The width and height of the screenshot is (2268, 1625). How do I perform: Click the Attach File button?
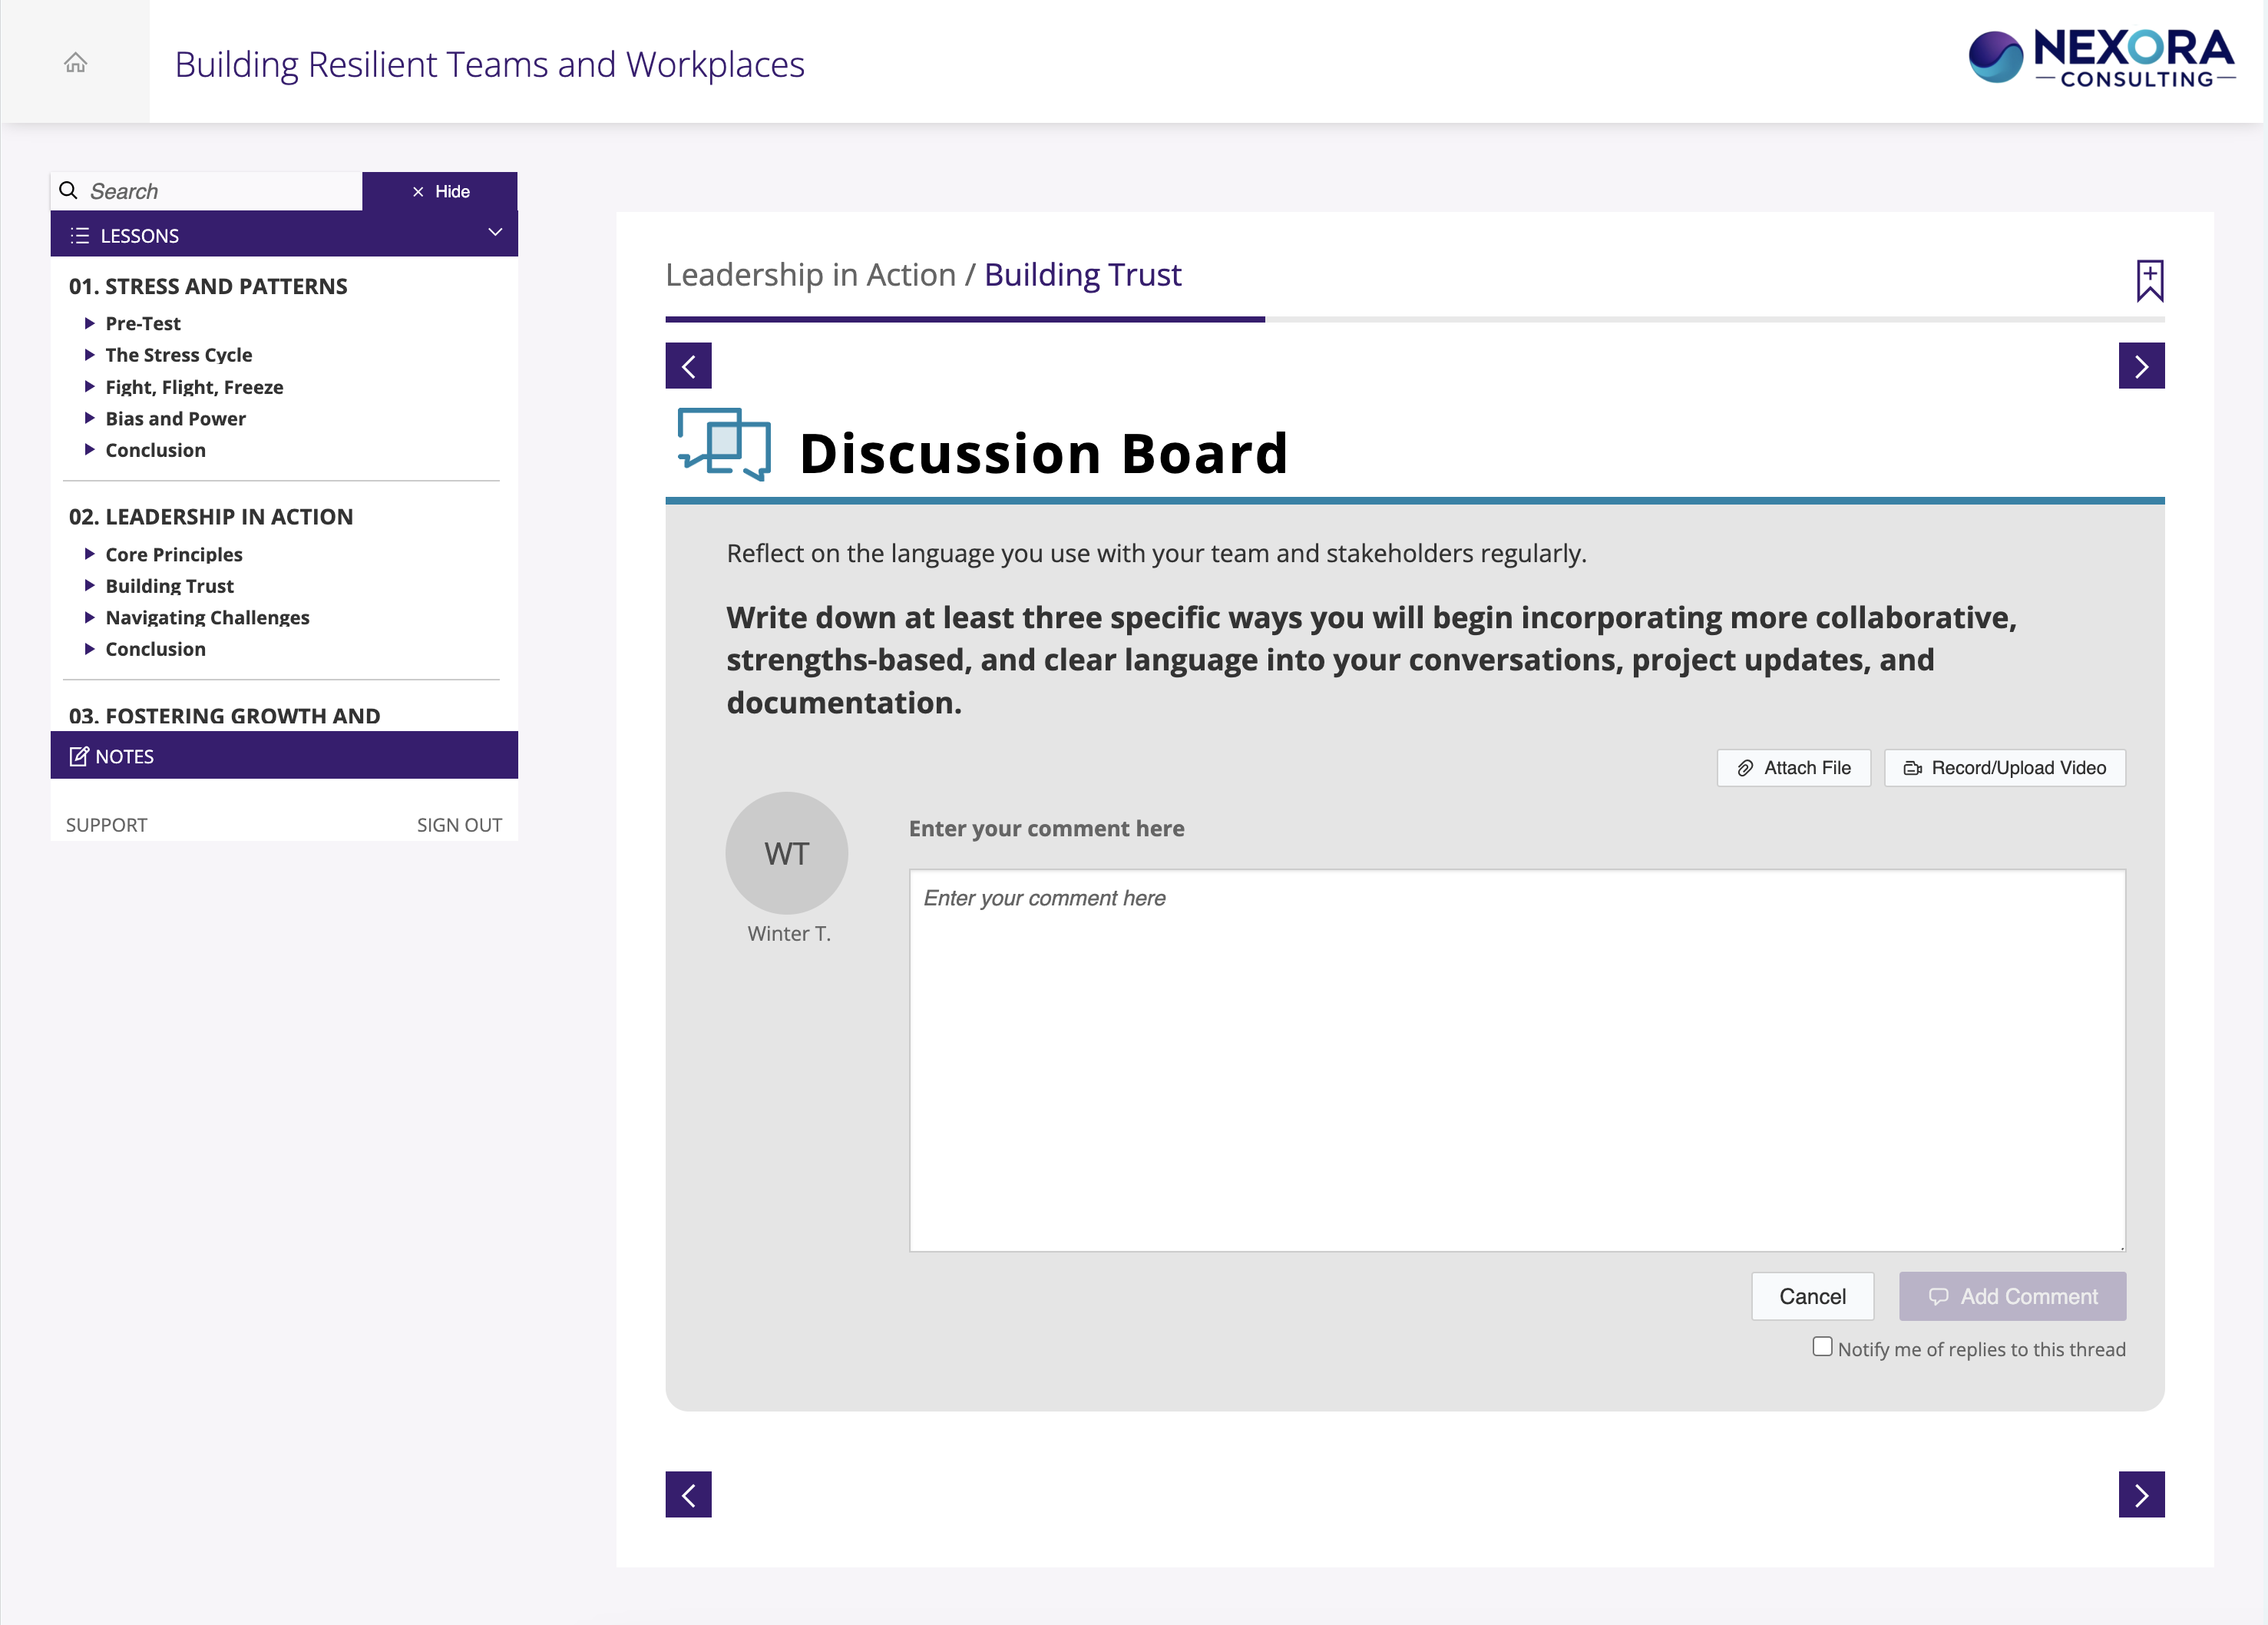[x=1793, y=768]
